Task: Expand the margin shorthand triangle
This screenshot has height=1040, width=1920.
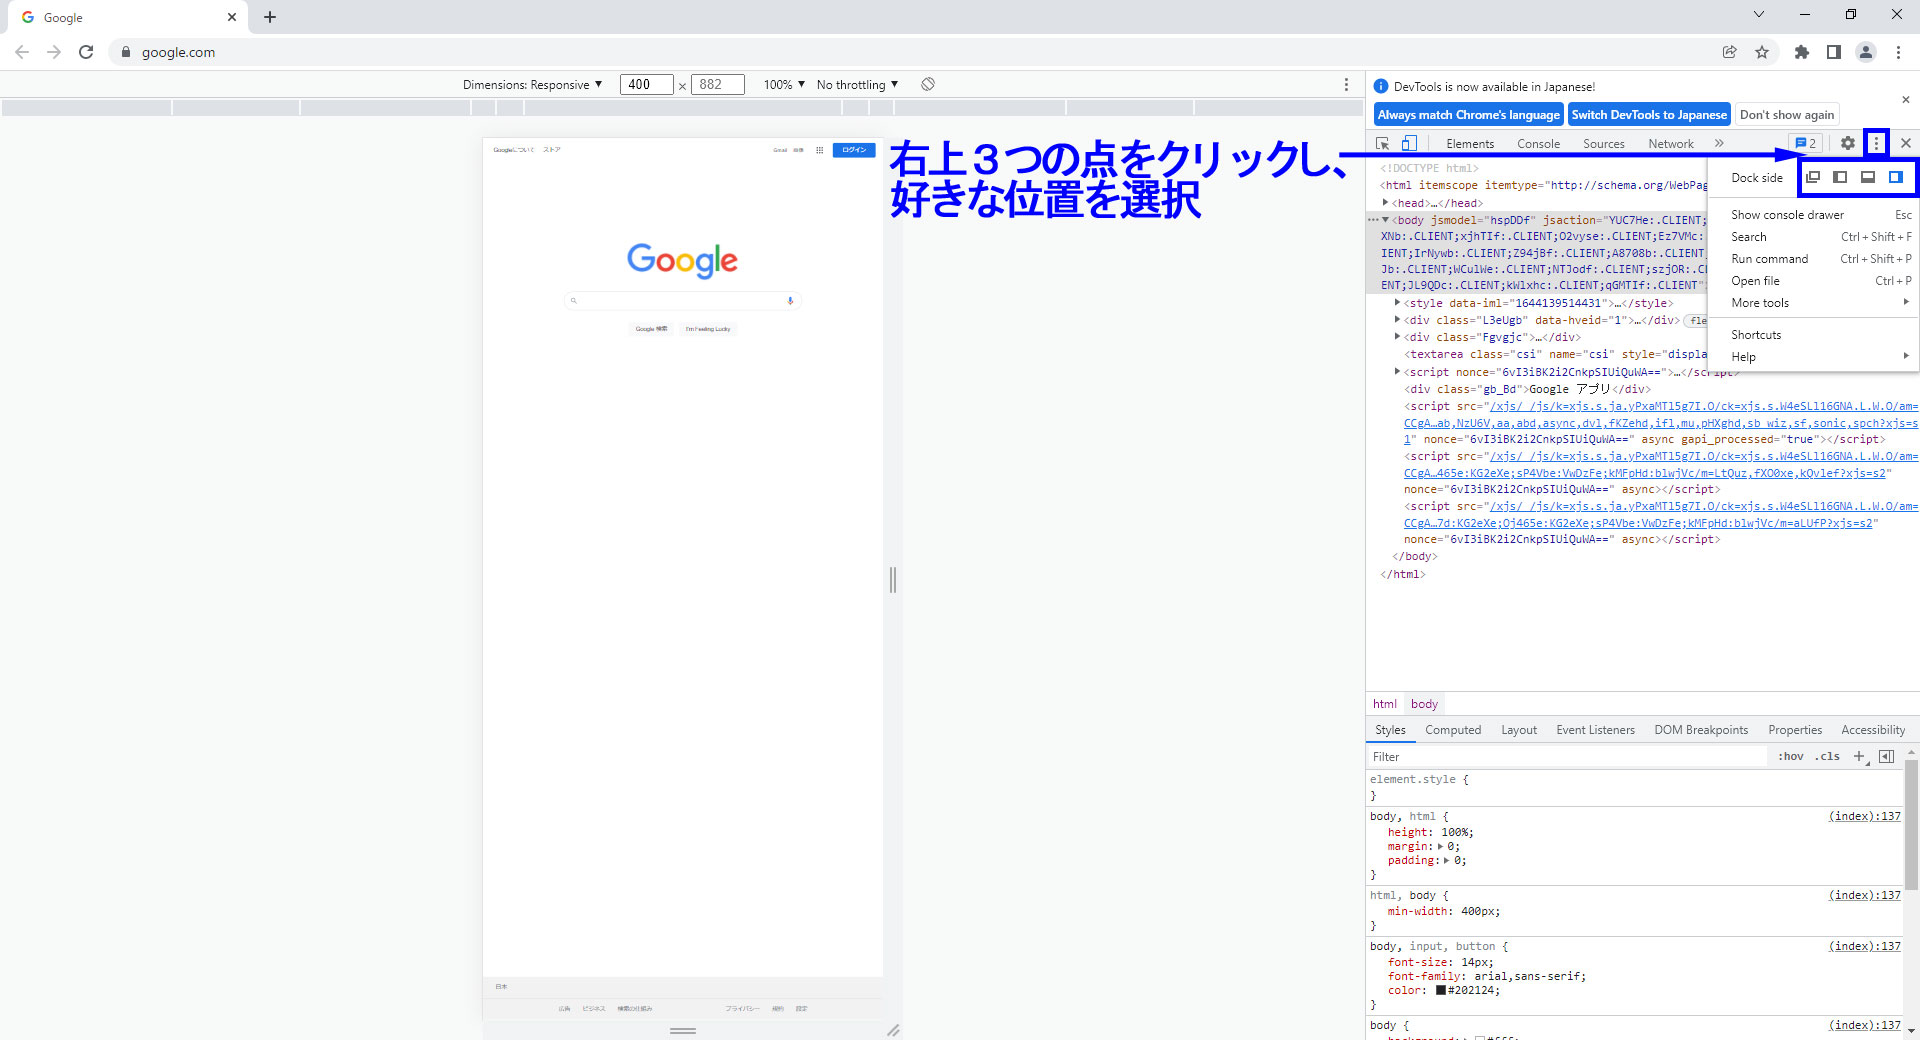Action: (x=1440, y=847)
